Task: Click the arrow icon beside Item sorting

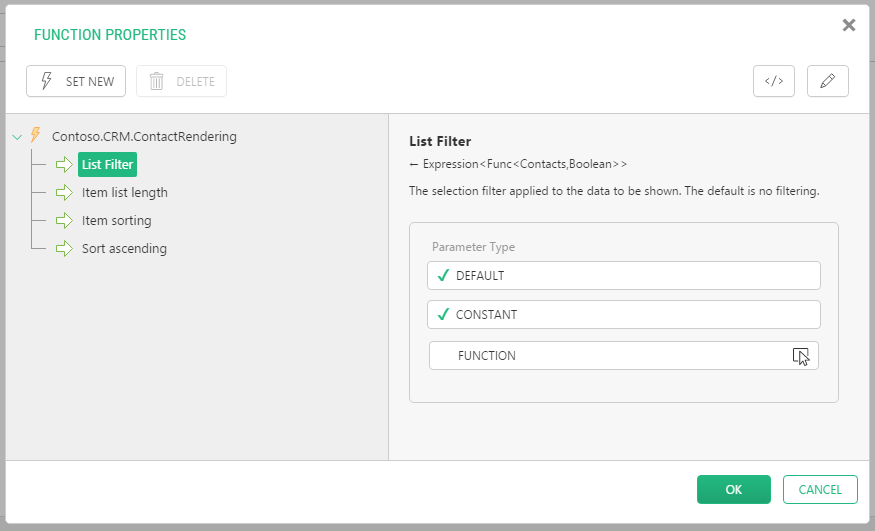Action: 65,220
